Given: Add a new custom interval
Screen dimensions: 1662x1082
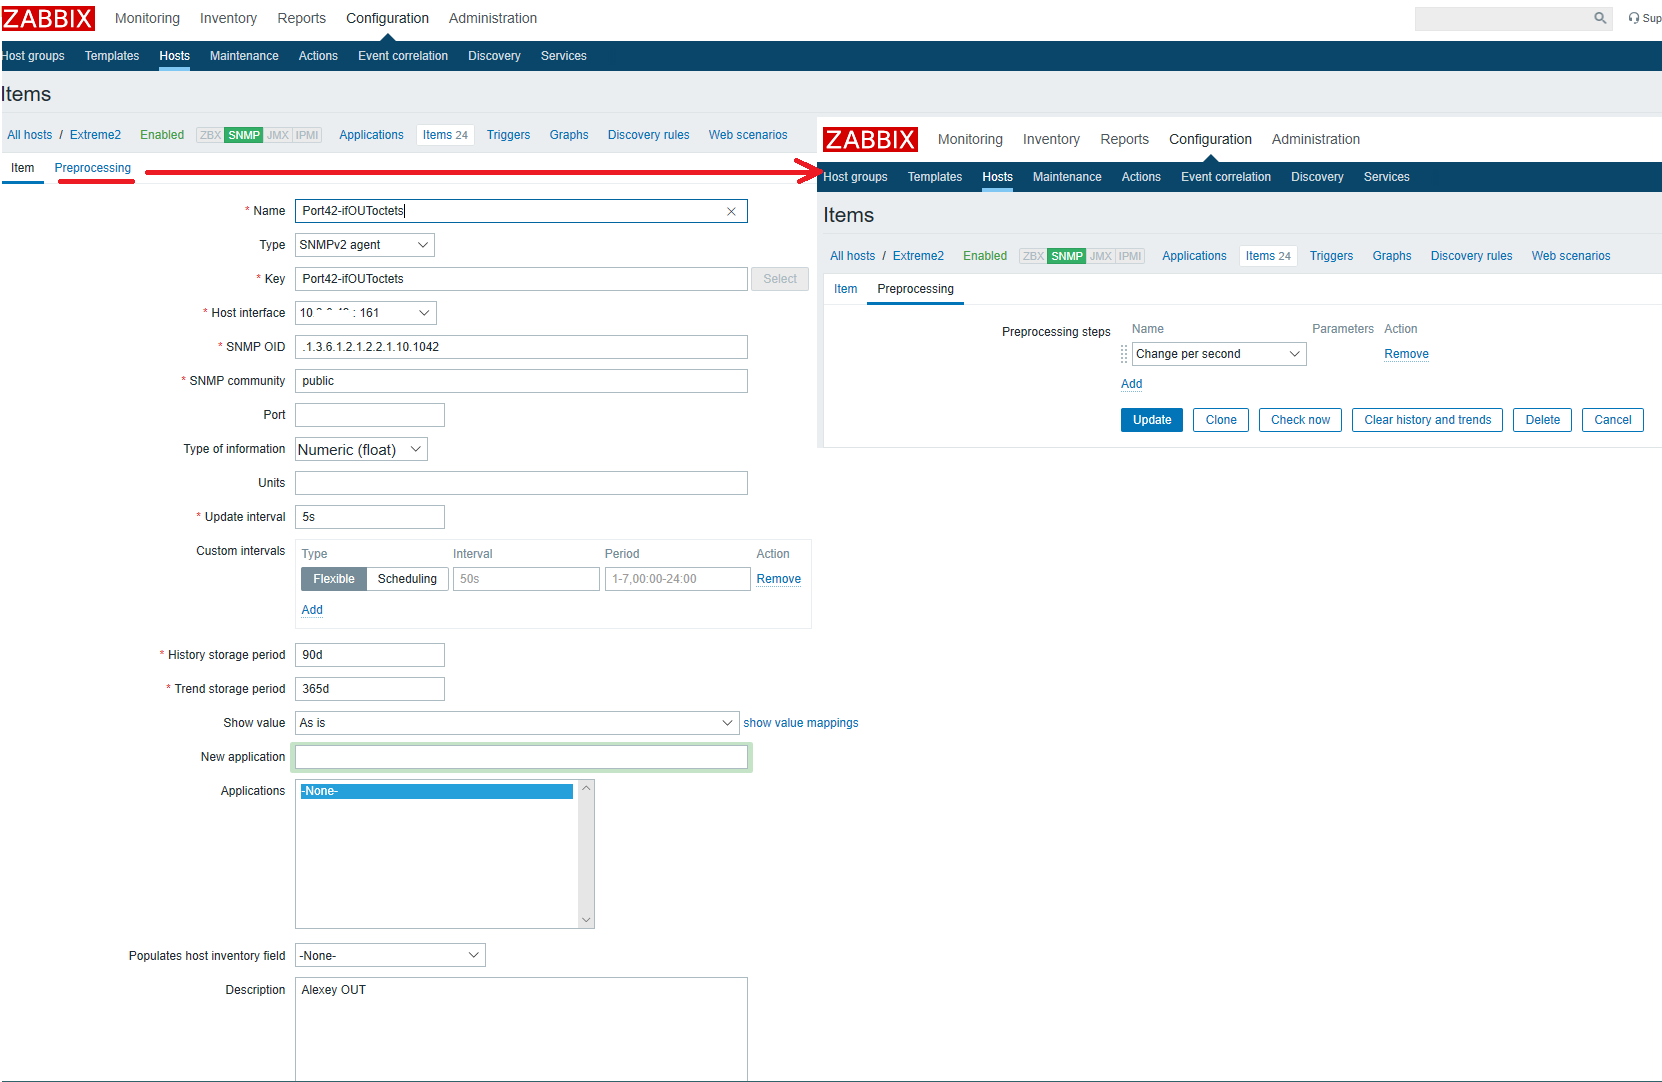Looking at the screenshot, I should point(312,610).
